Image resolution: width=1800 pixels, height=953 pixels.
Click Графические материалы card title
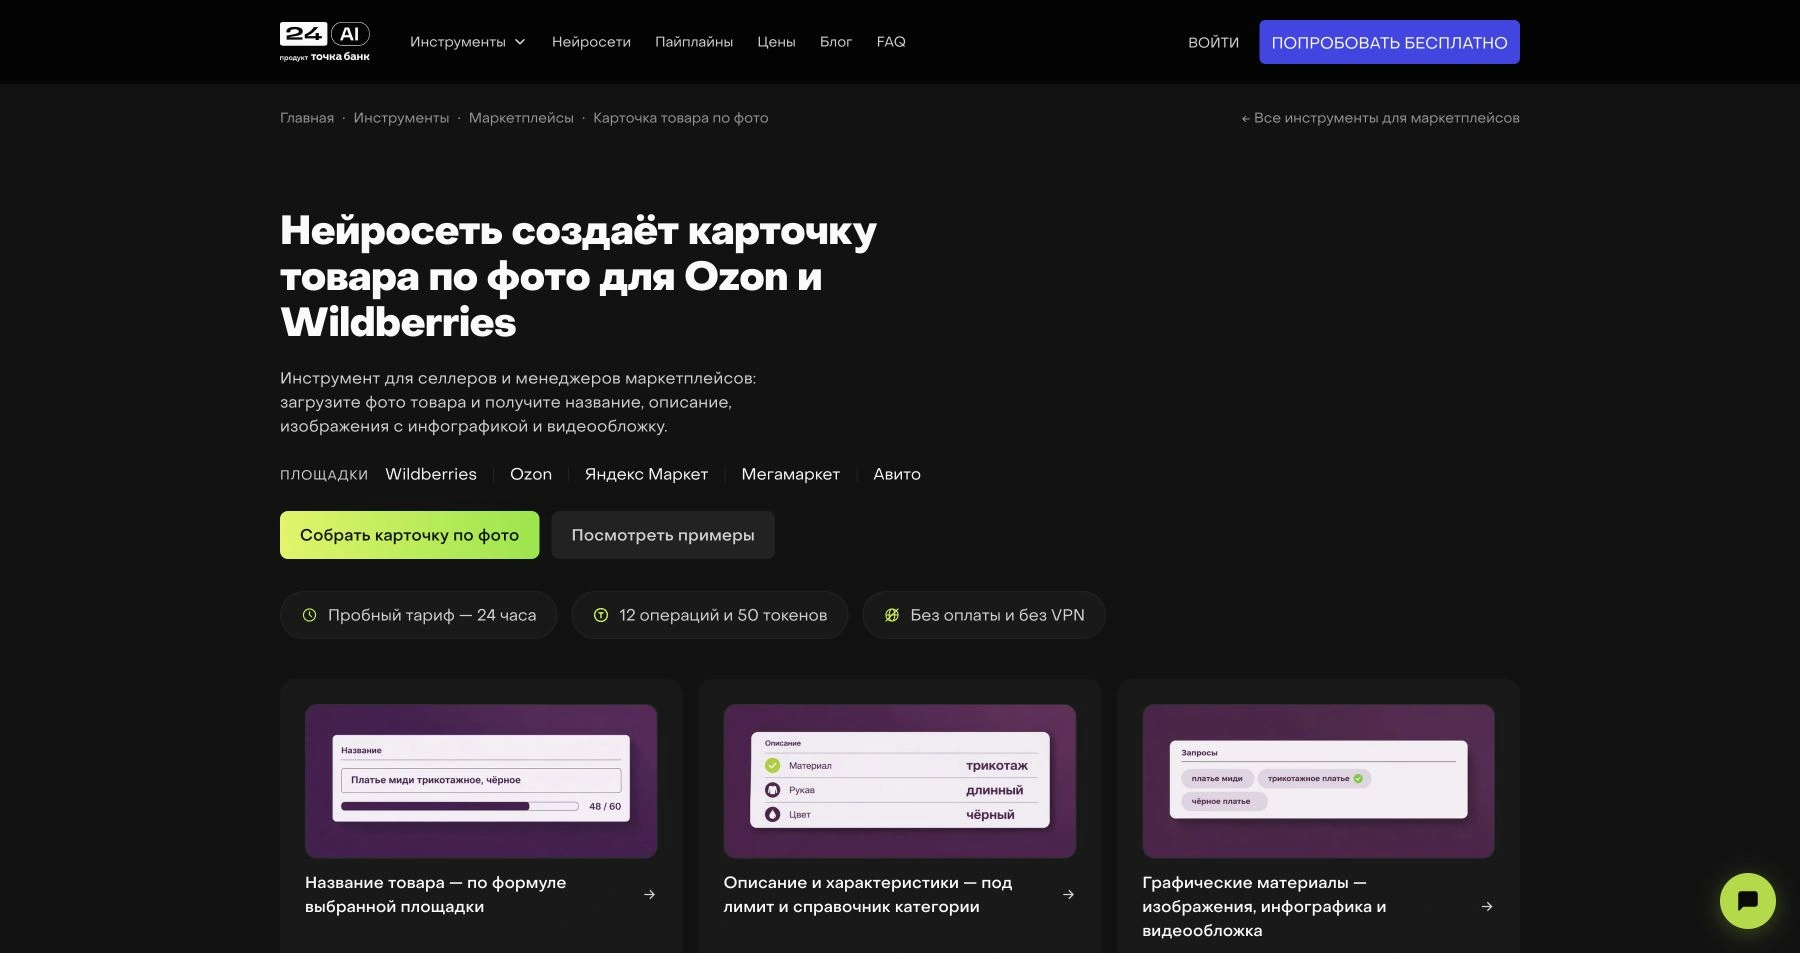[x=1264, y=907]
